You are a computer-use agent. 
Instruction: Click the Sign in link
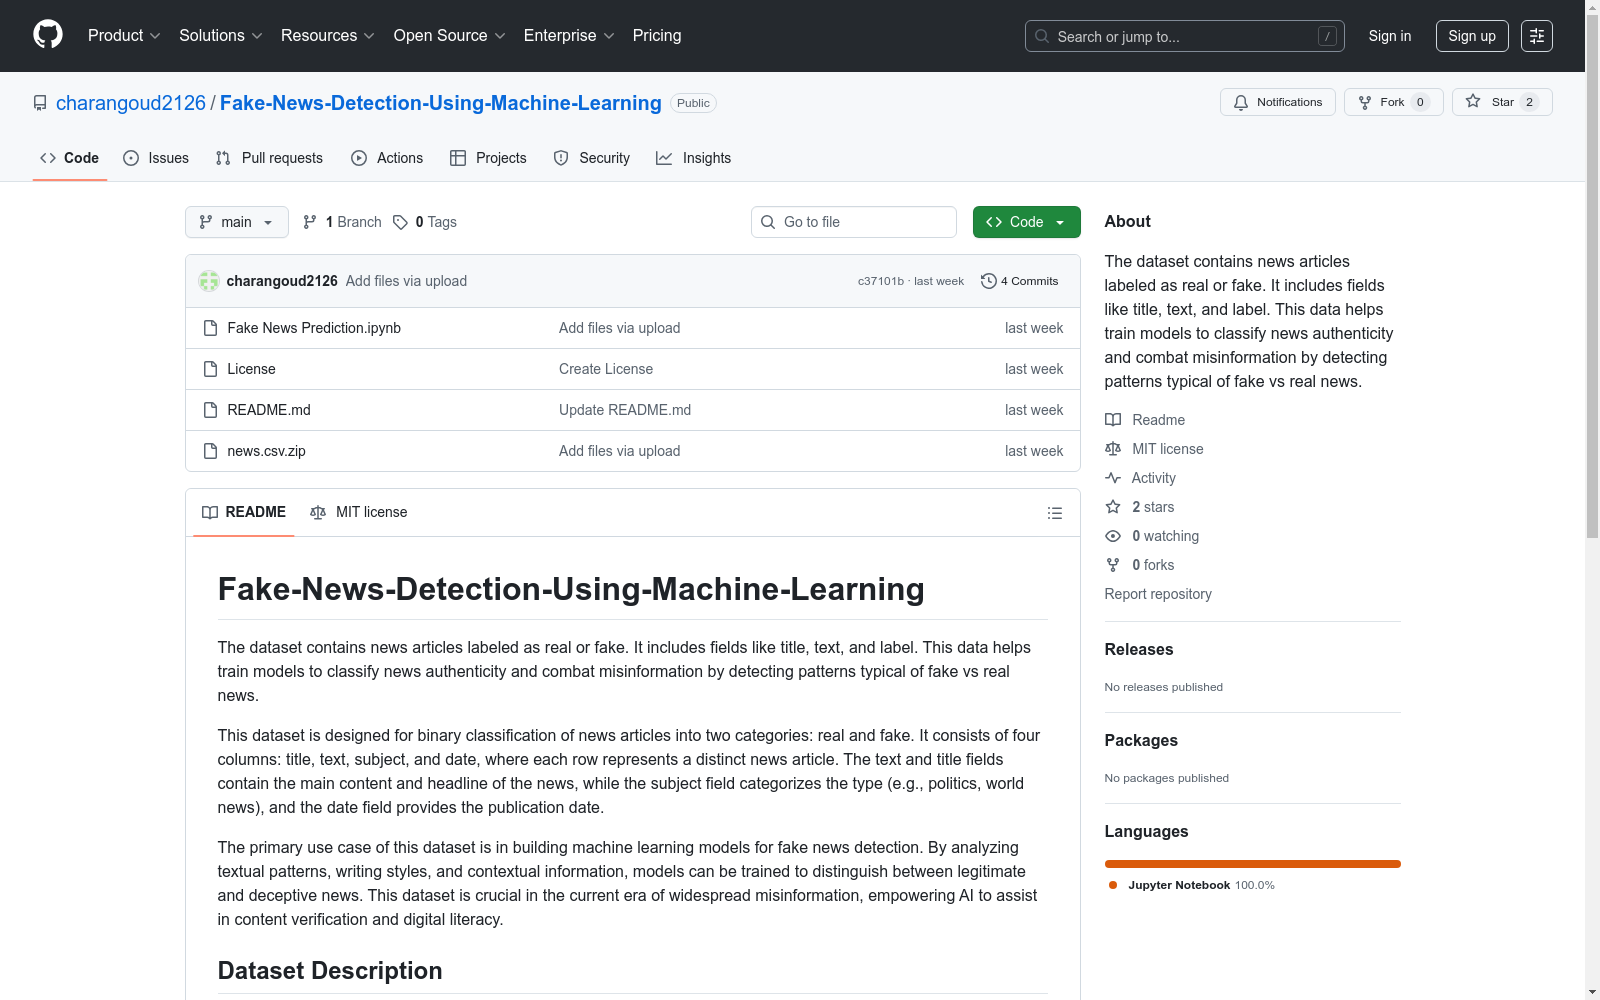coord(1390,36)
